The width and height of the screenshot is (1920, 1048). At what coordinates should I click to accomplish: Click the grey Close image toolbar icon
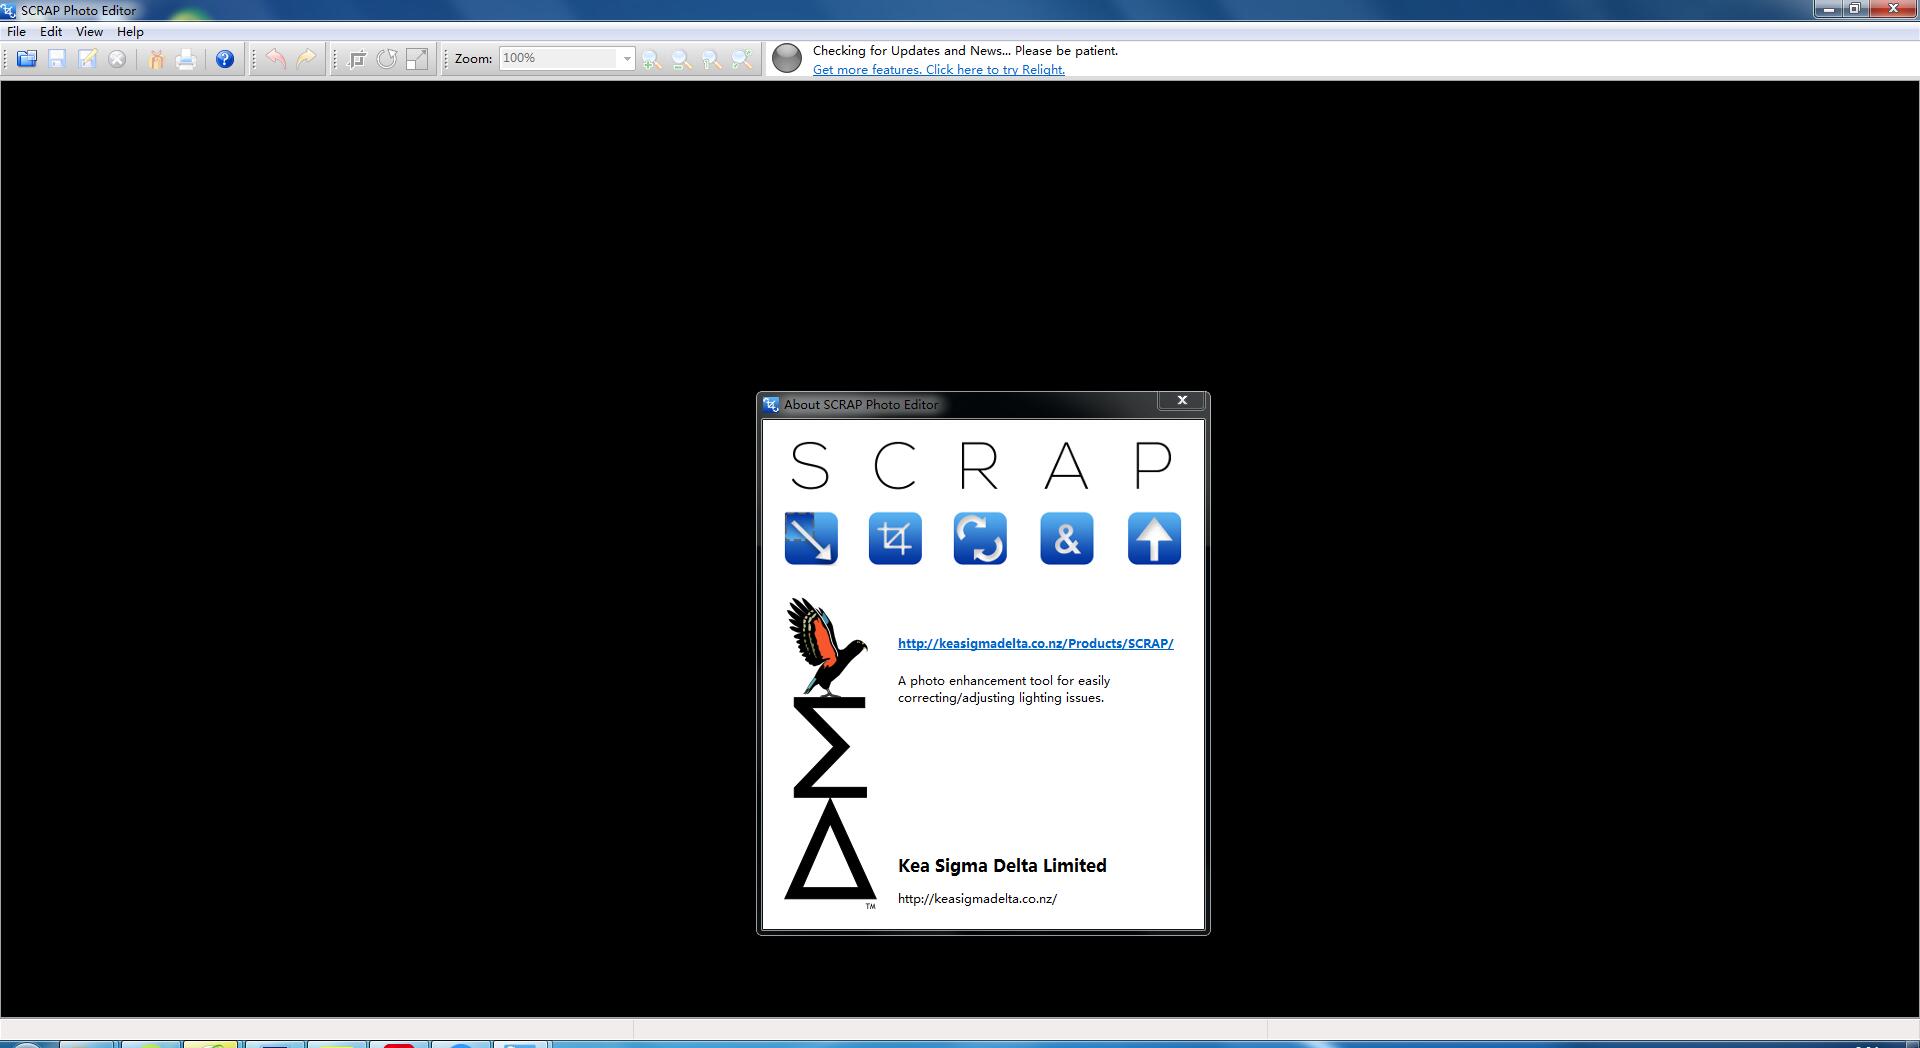click(x=117, y=59)
